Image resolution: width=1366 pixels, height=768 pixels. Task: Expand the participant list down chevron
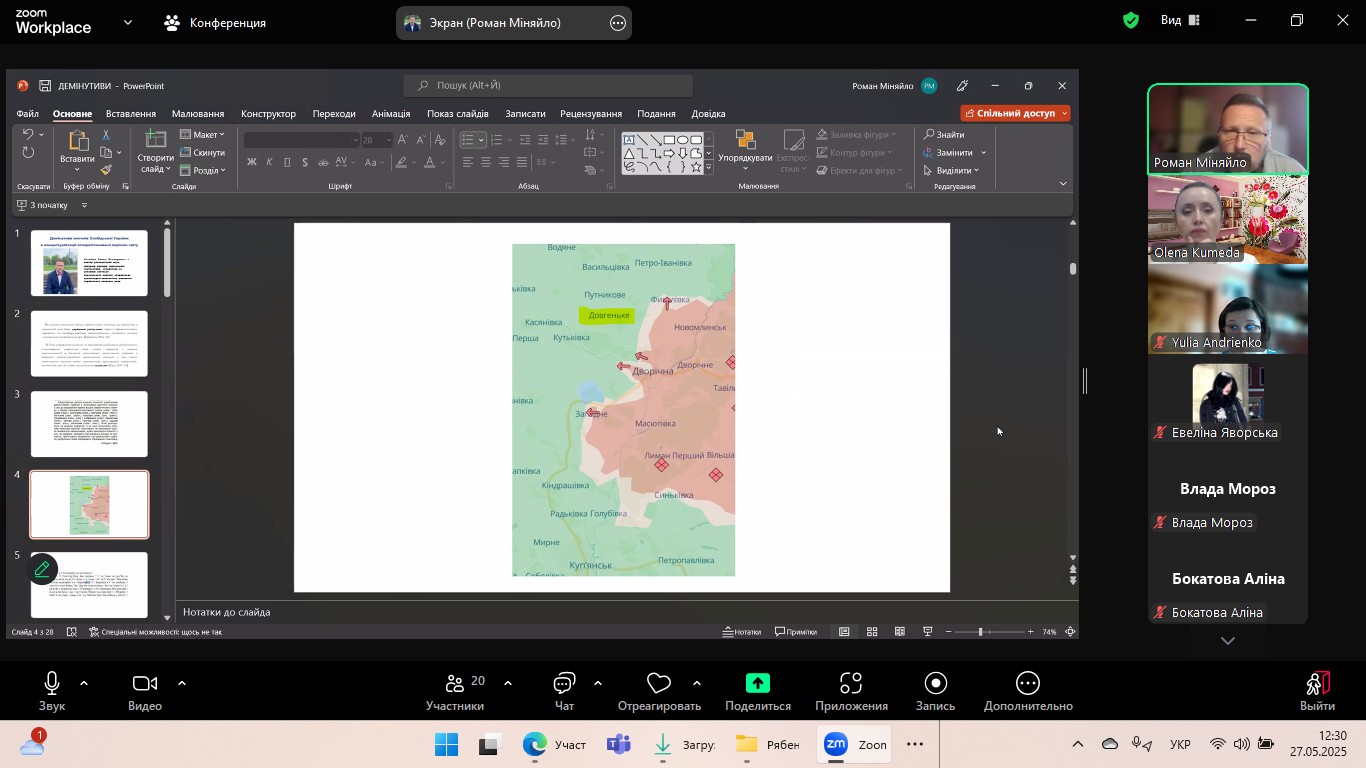point(1228,641)
